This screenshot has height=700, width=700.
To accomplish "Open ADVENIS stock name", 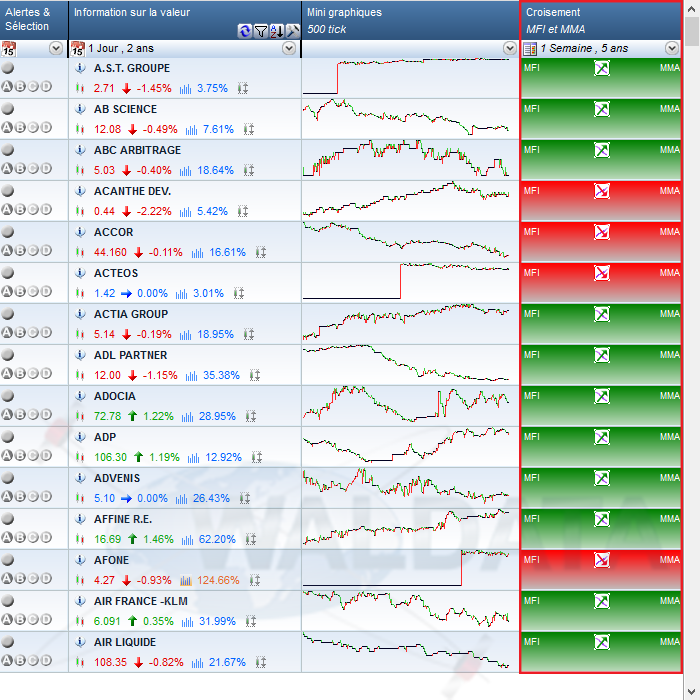I will pyautogui.click(x=117, y=478).
